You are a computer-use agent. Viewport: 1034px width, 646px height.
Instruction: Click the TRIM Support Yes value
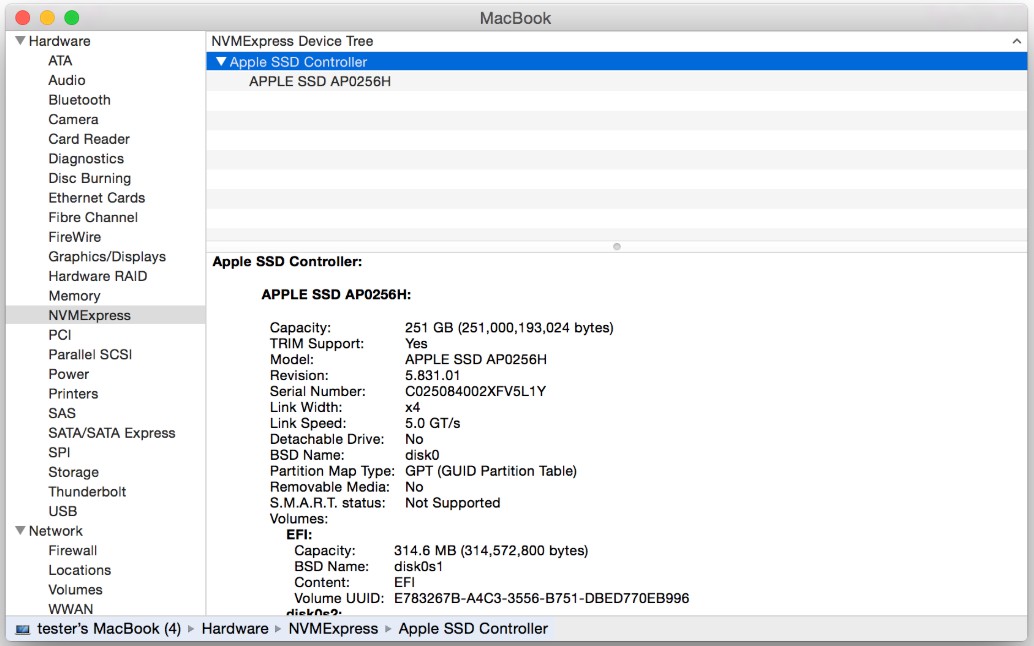point(415,343)
